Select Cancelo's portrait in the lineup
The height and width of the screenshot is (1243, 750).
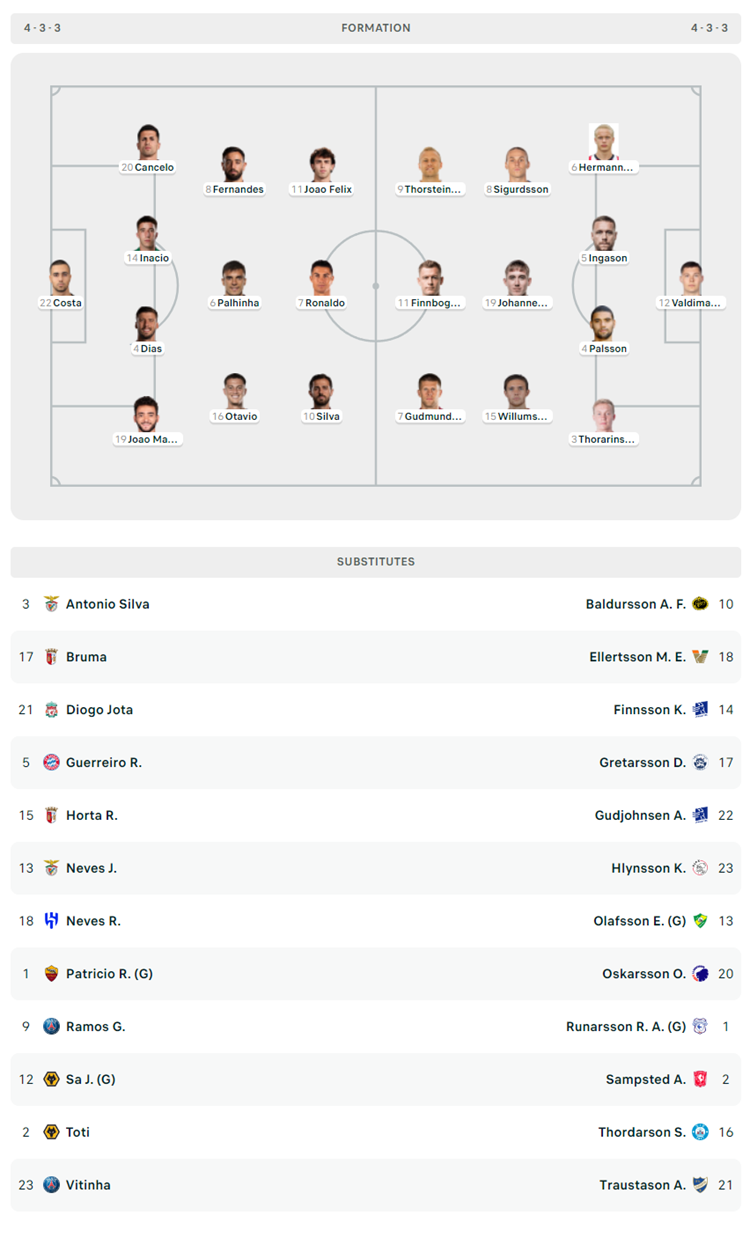[148, 141]
